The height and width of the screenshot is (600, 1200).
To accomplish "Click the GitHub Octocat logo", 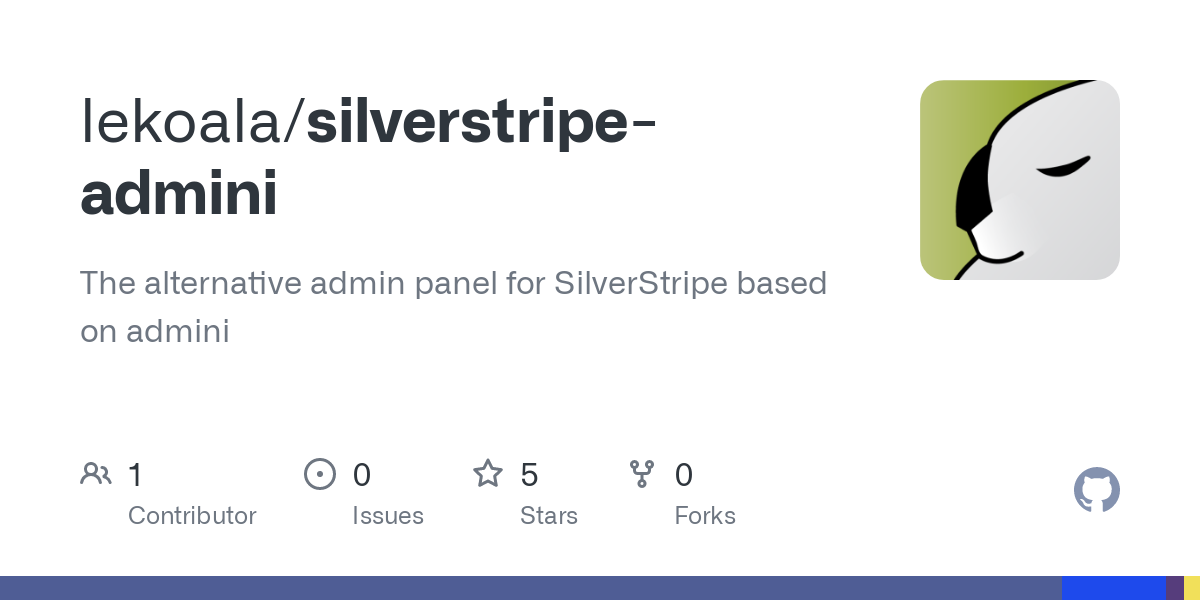I will coord(1096,490).
